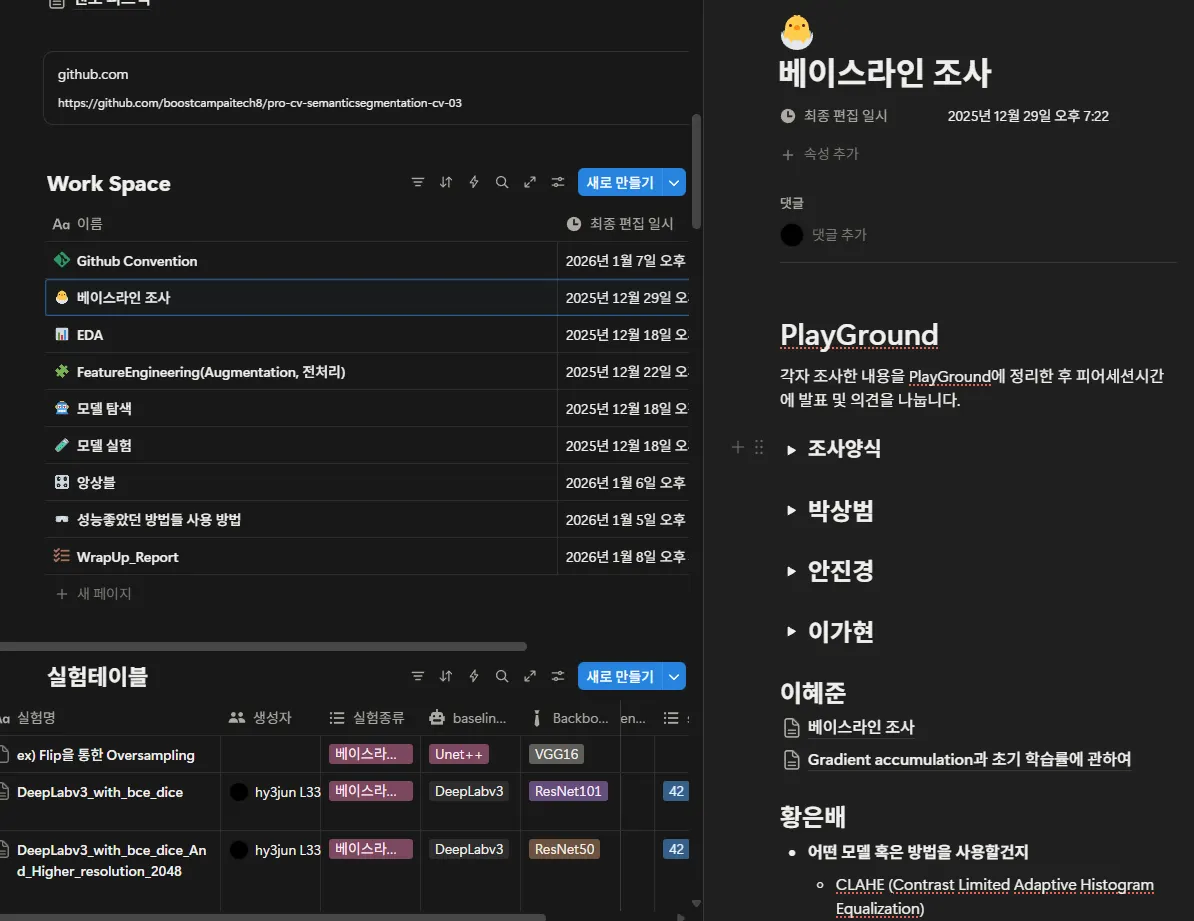Screen dimensions: 1194x921
Task: Open the Gradient accumulation page link
Action: (x=969, y=760)
